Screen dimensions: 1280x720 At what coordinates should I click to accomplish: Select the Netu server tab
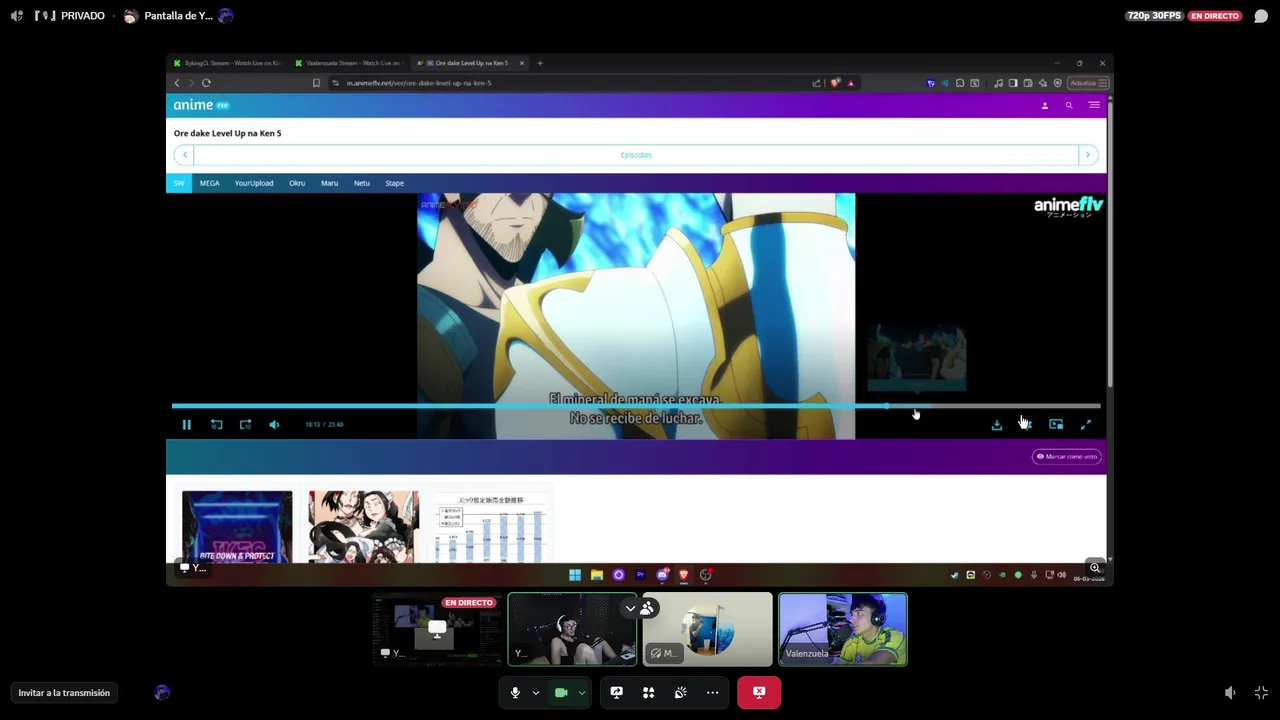362,183
